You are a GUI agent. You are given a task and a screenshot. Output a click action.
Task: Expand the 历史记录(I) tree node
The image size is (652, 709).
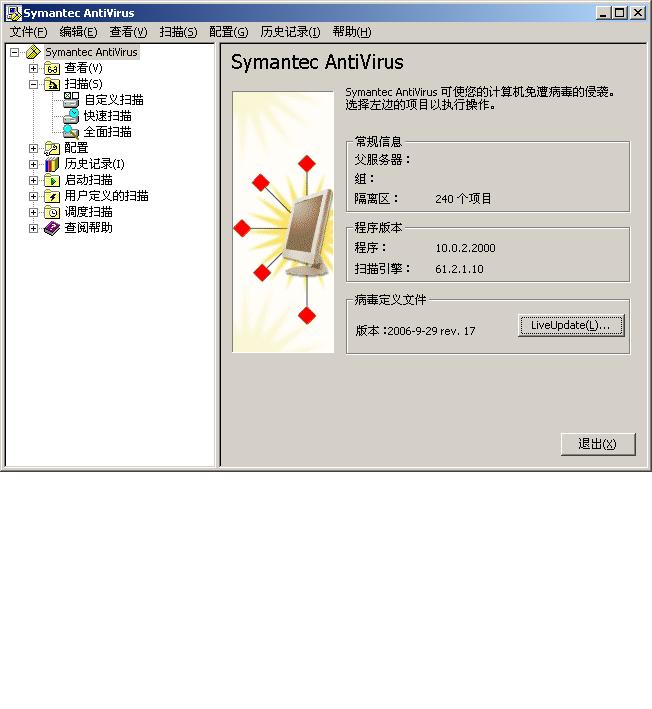[x=33, y=164]
